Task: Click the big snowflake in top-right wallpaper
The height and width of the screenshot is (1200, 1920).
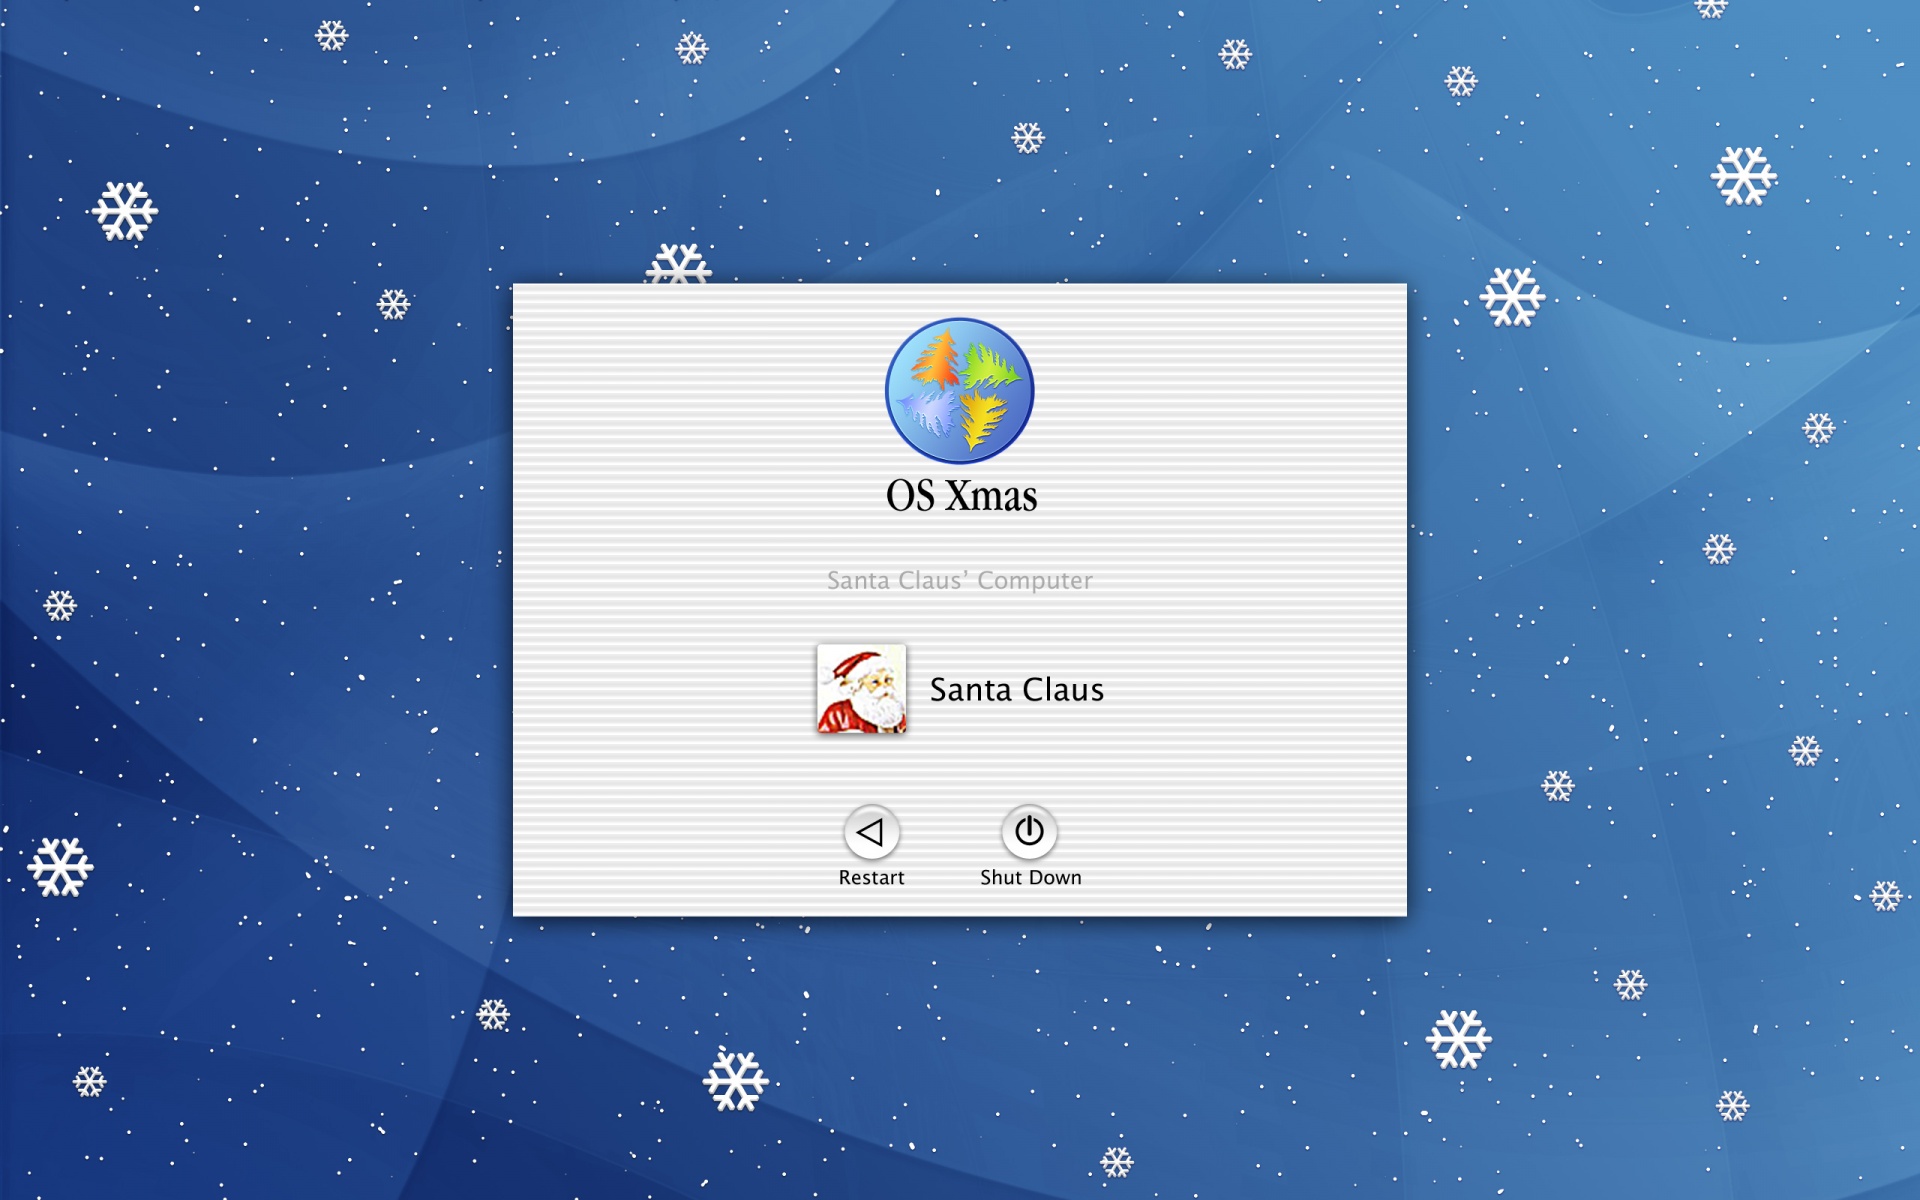Action: [1743, 177]
